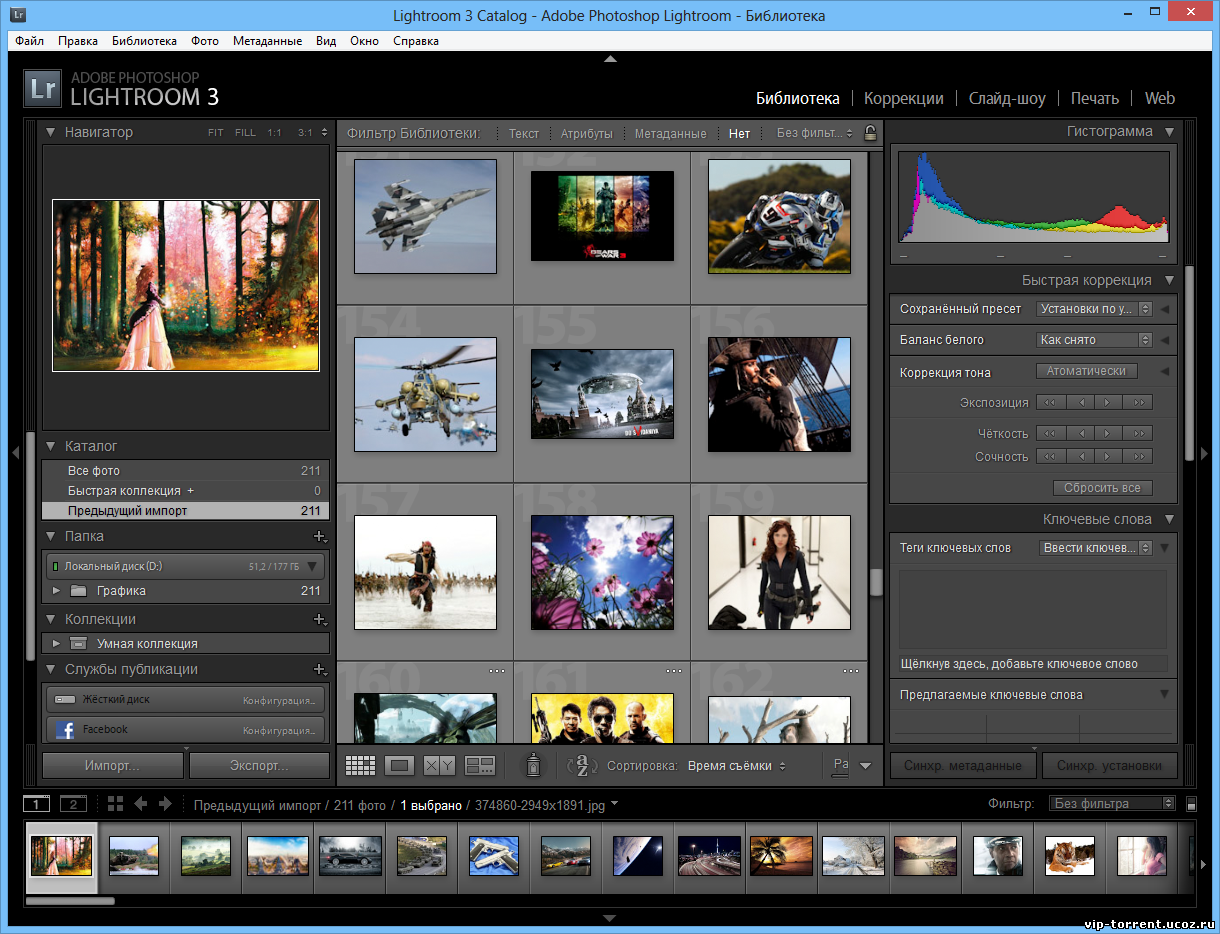The height and width of the screenshot is (934, 1220).
Task: Open Survey view in toolbar
Action: 480,766
